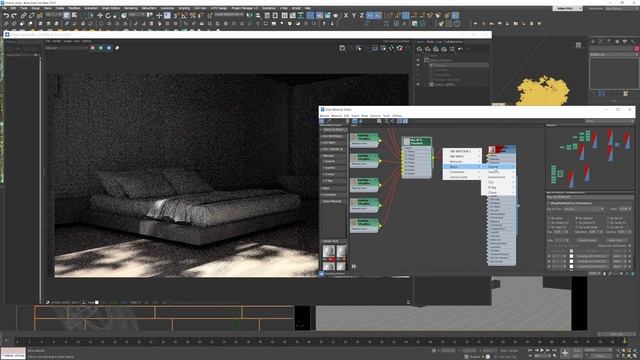Select the Unlink Selection tool
The height and width of the screenshot is (360, 640).
point(32,16)
